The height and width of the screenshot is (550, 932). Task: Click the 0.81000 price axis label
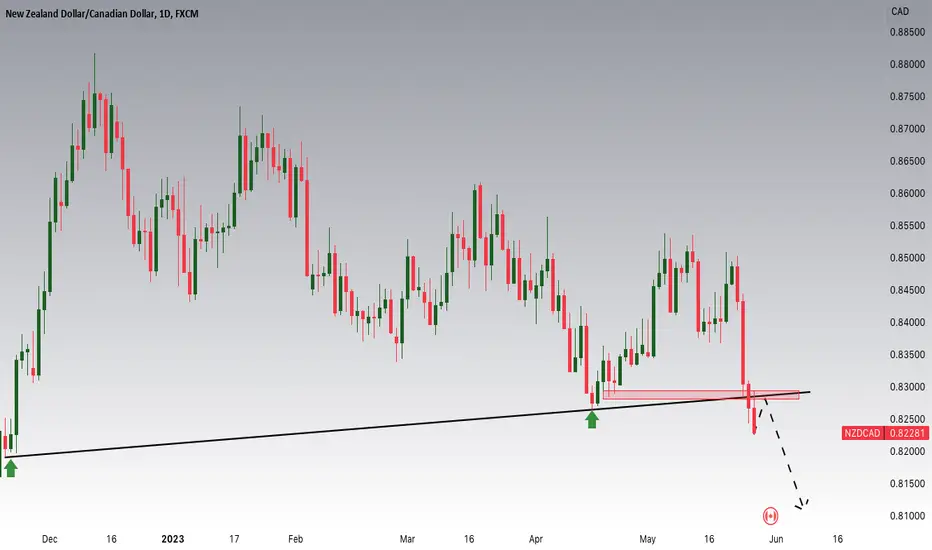tap(907, 516)
